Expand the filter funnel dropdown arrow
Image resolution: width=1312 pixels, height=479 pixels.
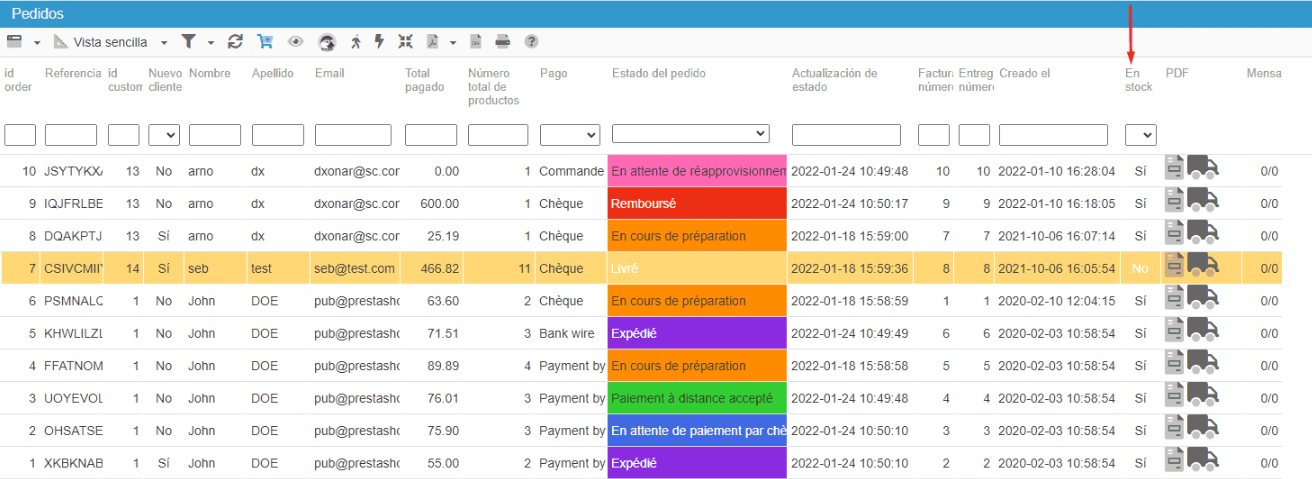point(211,43)
